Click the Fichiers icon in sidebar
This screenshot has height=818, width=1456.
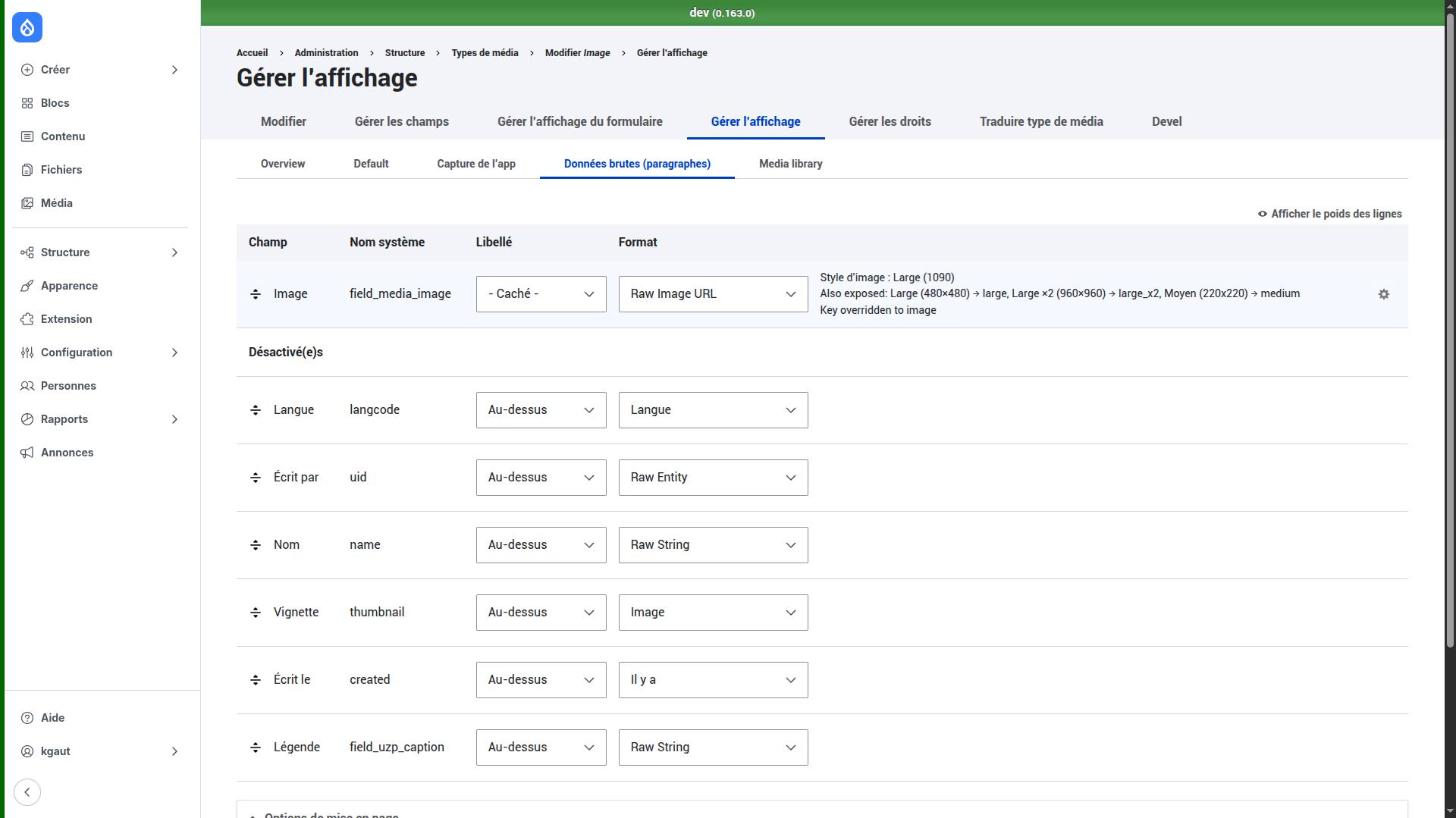point(27,170)
